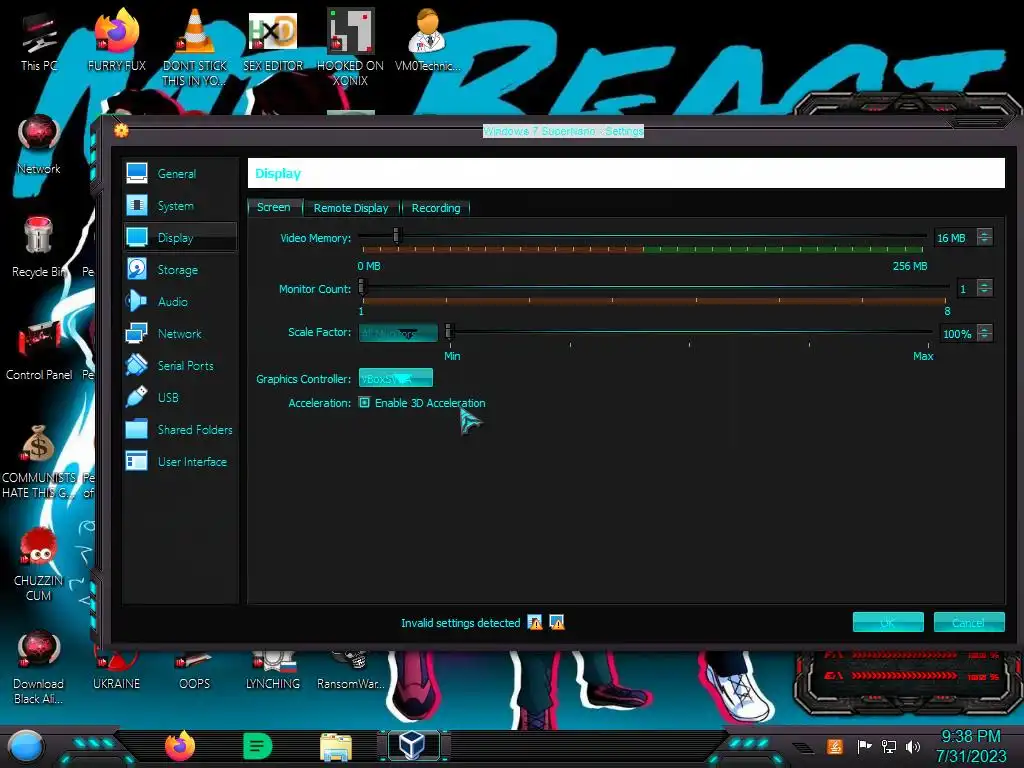Click the second invalid settings warning icon
The width and height of the screenshot is (1024, 768).
557,622
